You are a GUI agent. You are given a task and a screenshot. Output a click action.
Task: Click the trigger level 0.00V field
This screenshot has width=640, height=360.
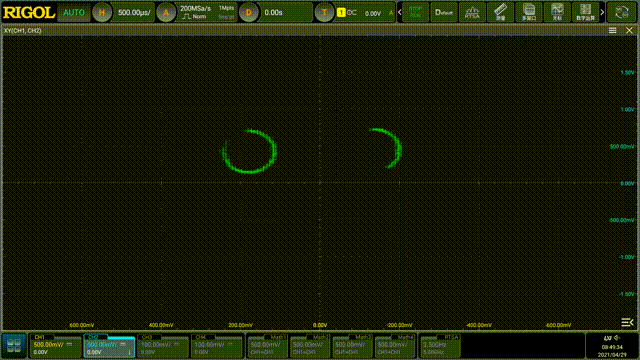point(373,13)
